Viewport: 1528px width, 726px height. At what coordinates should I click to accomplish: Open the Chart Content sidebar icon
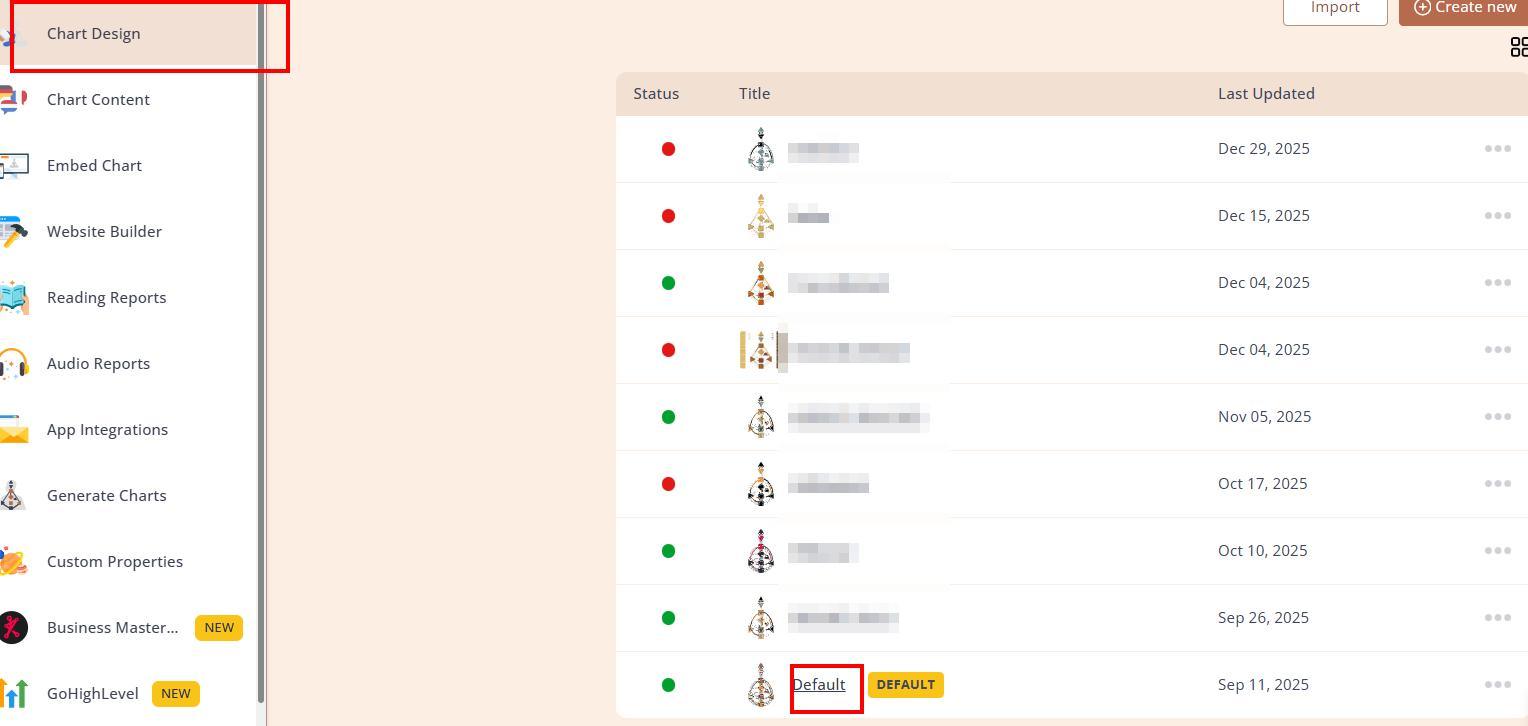coord(13,100)
